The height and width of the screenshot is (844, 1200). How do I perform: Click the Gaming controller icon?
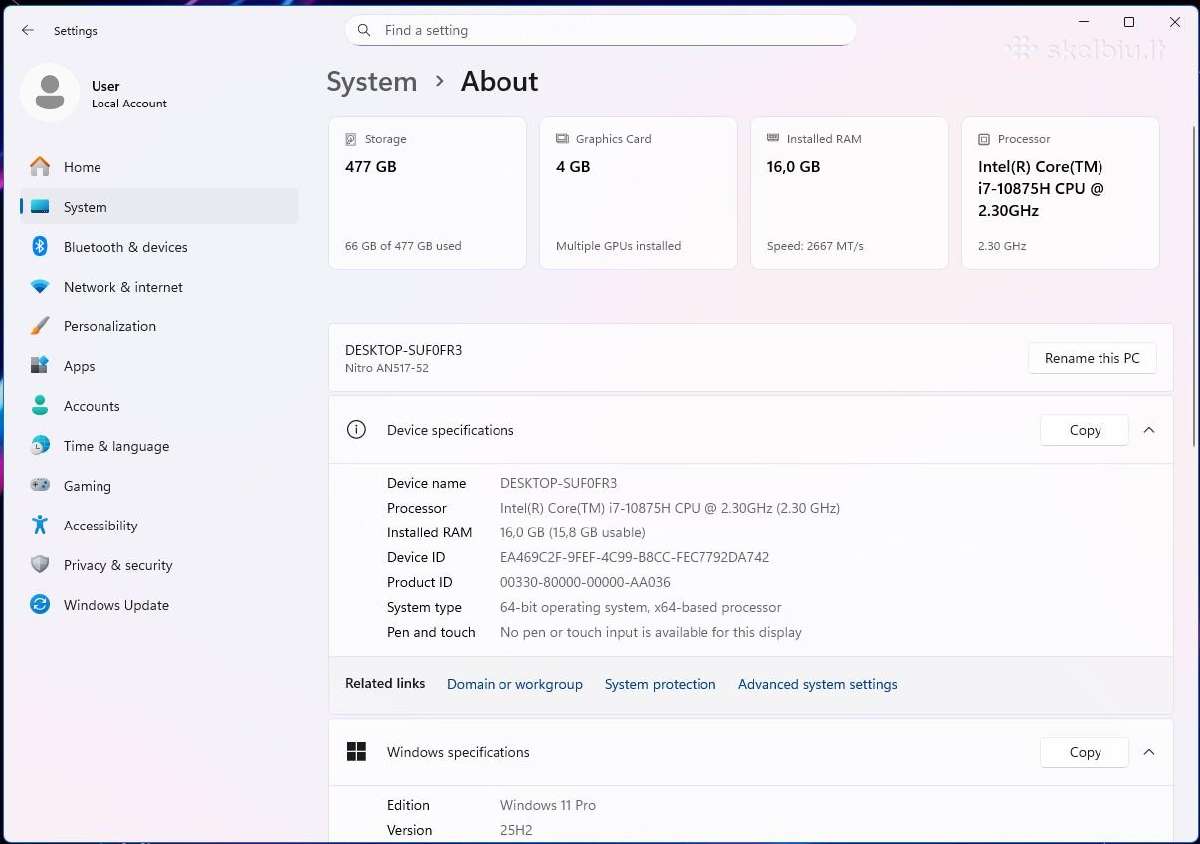point(40,485)
